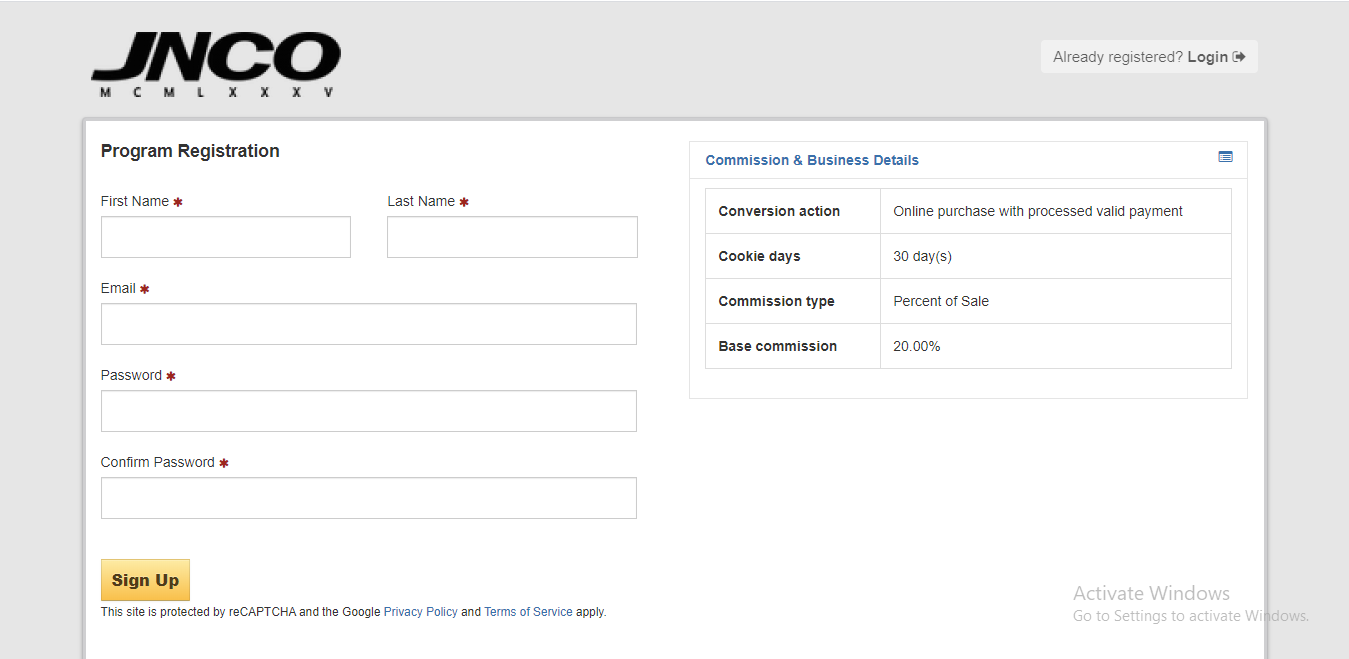The image size is (1349, 659).
Task: Focus the Last Name input field
Action: point(512,237)
